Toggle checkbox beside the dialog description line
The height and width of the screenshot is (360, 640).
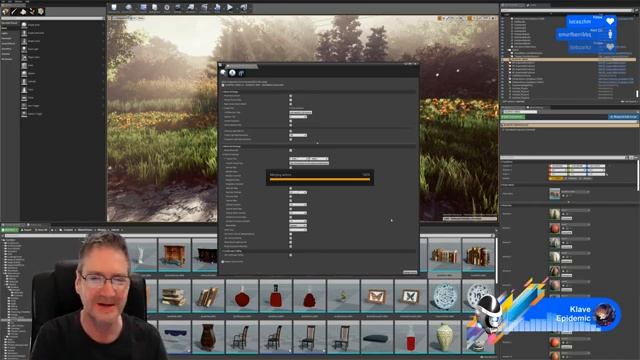pyautogui.click(x=223, y=85)
